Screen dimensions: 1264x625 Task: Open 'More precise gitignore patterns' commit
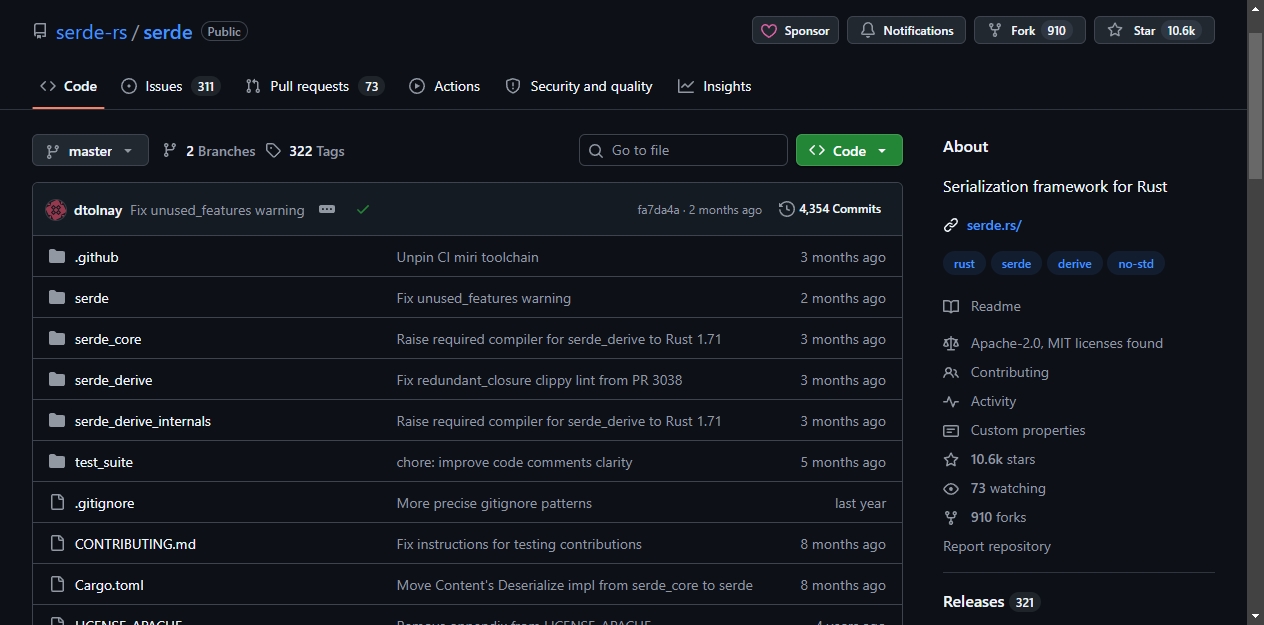[494, 503]
